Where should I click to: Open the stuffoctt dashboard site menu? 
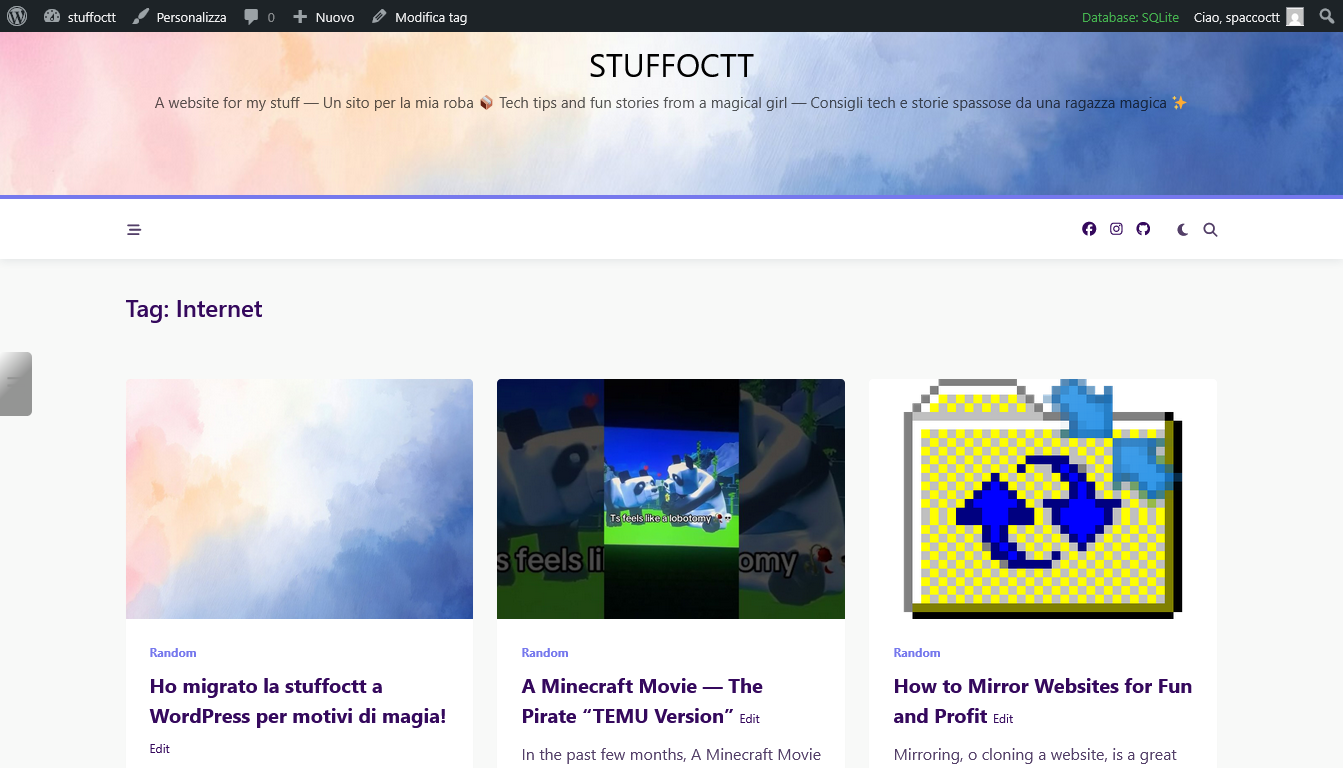click(x=80, y=17)
